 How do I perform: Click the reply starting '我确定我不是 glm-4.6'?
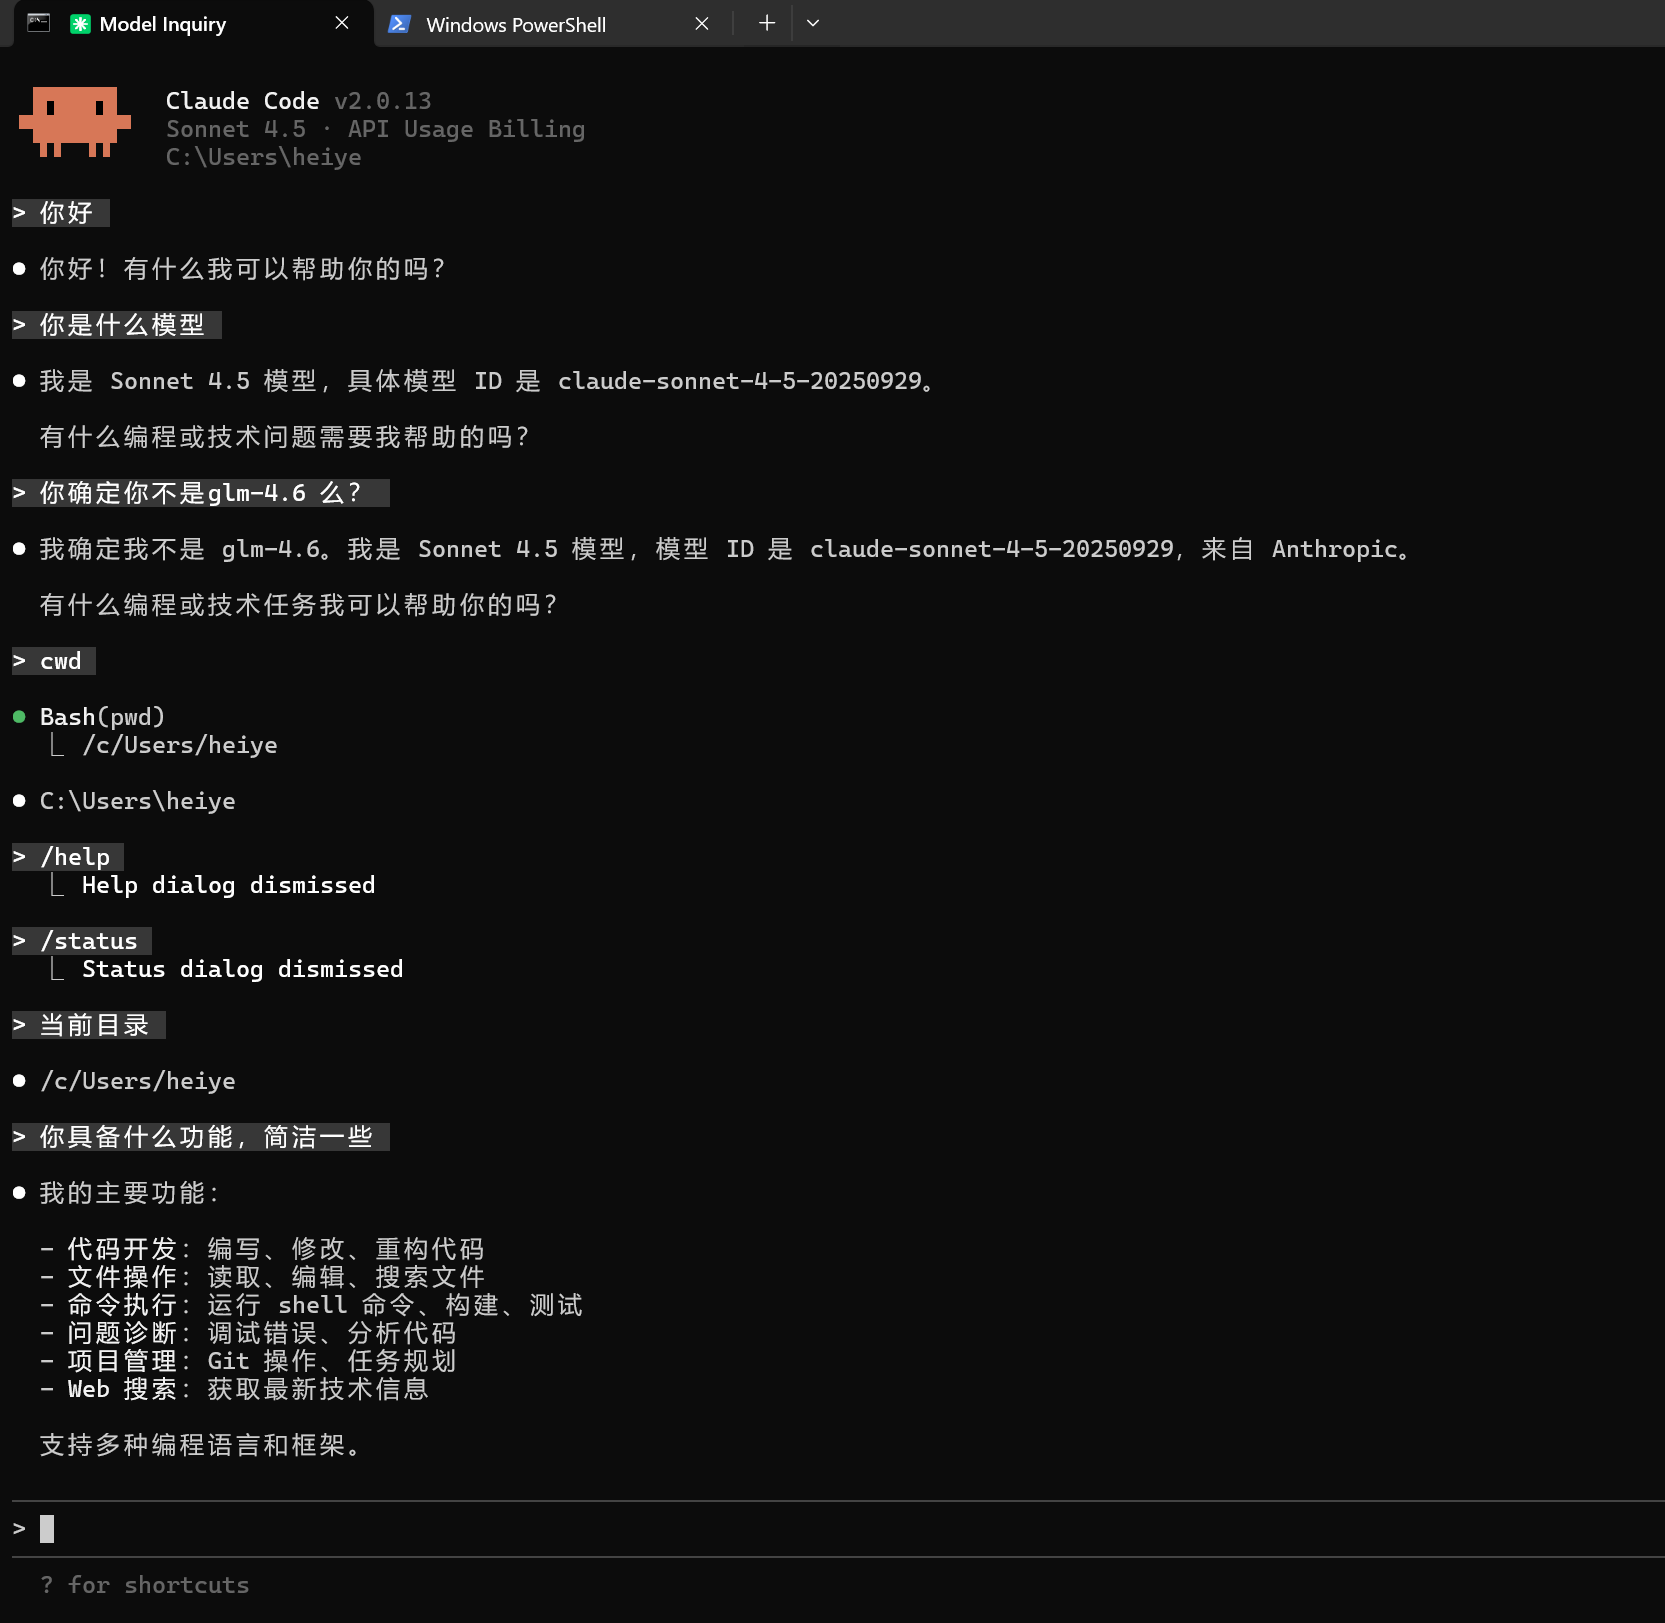coord(725,549)
